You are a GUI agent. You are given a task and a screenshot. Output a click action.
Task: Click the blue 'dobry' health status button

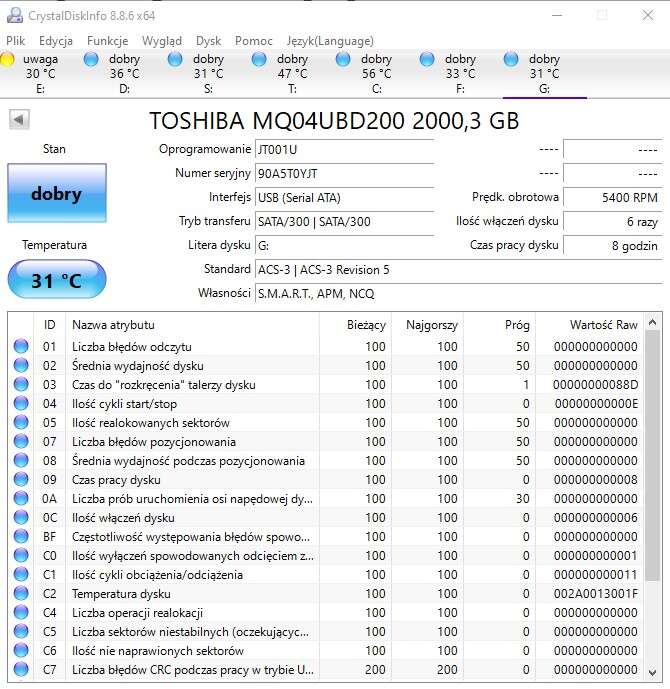[x=56, y=194]
